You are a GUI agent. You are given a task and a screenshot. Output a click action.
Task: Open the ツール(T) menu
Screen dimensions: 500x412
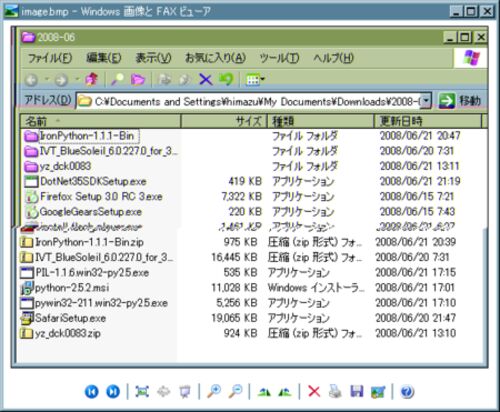tap(279, 58)
